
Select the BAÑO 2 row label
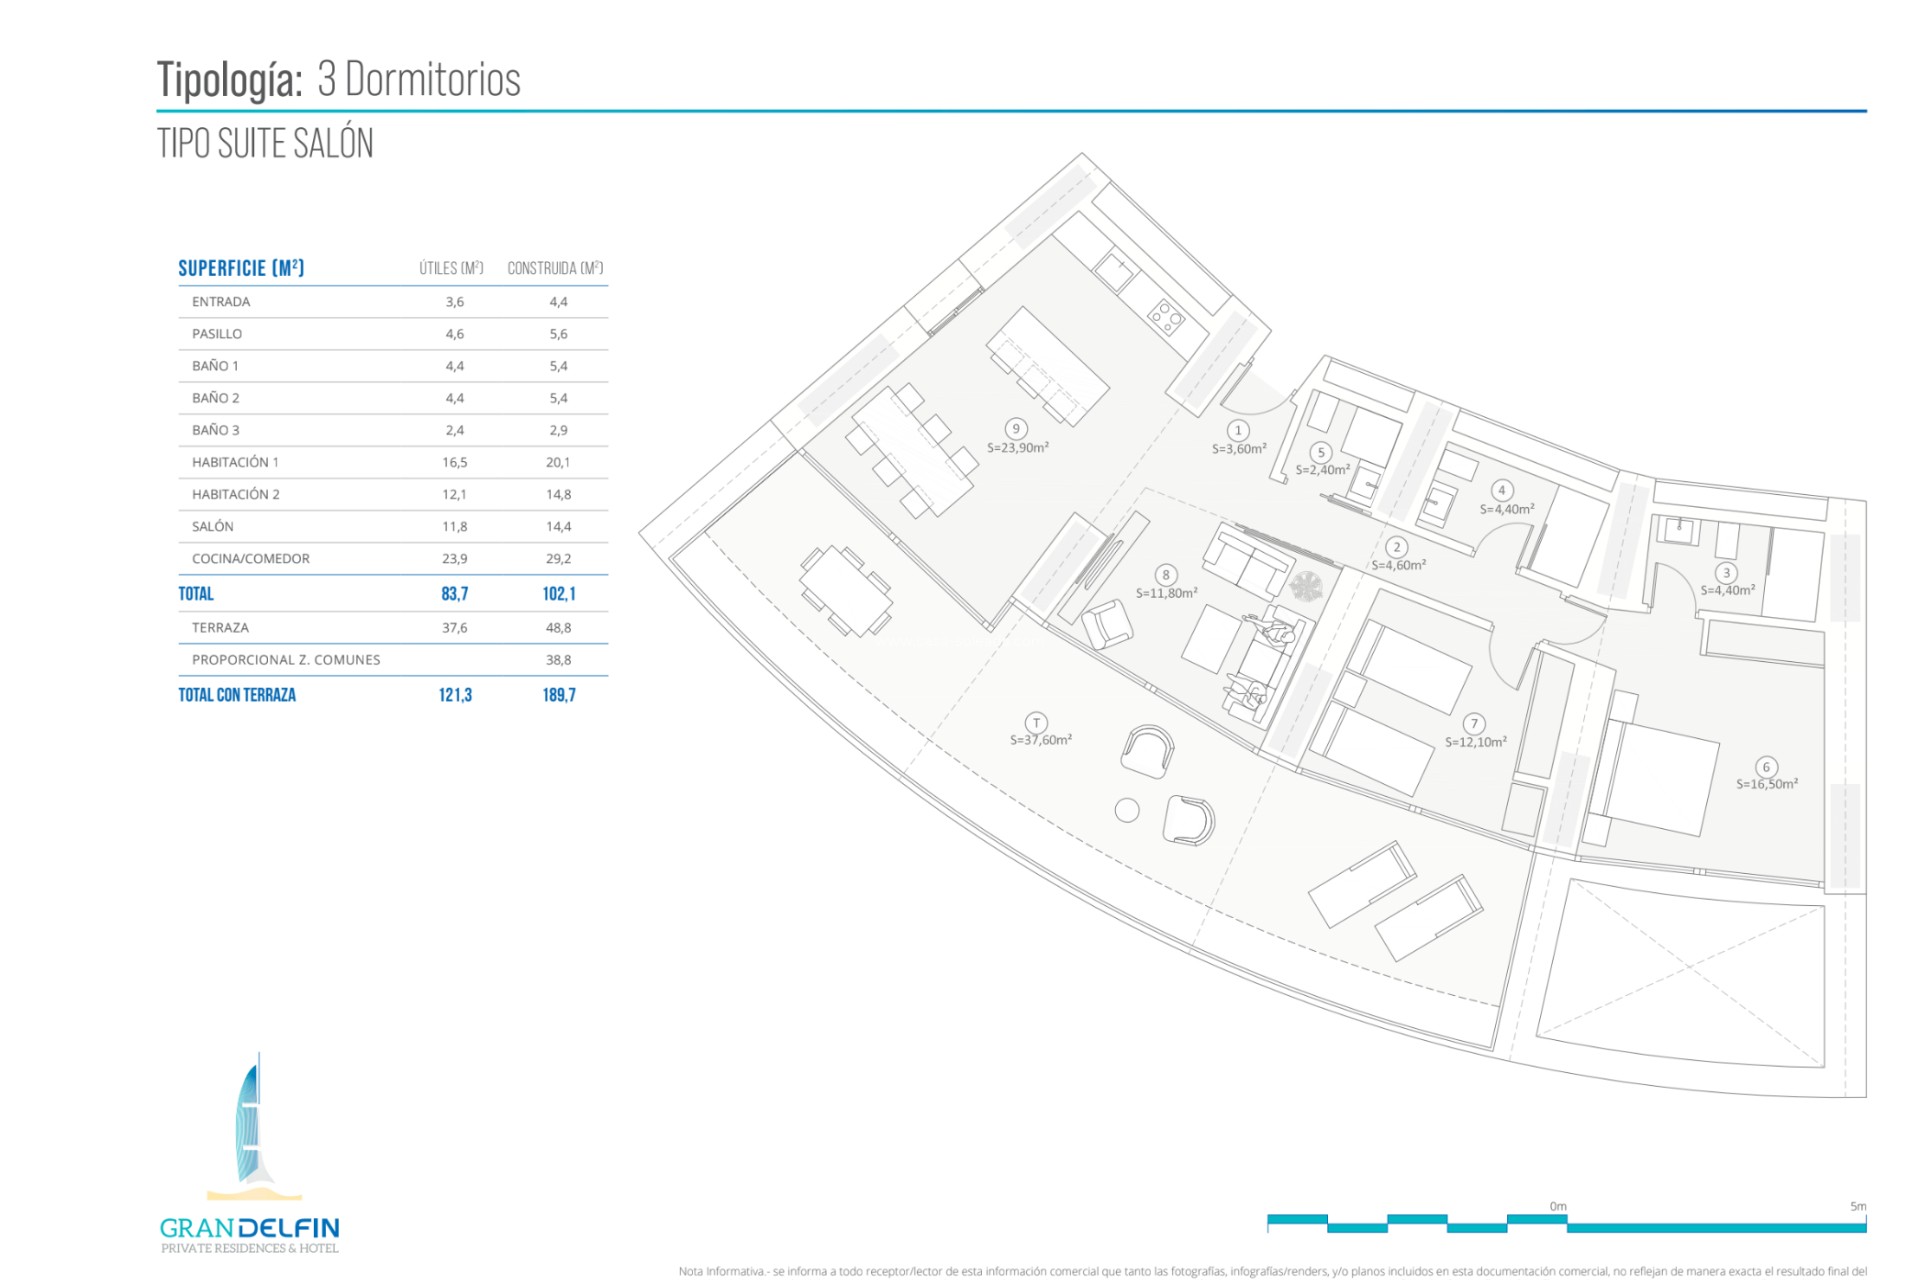click(x=216, y=397)
